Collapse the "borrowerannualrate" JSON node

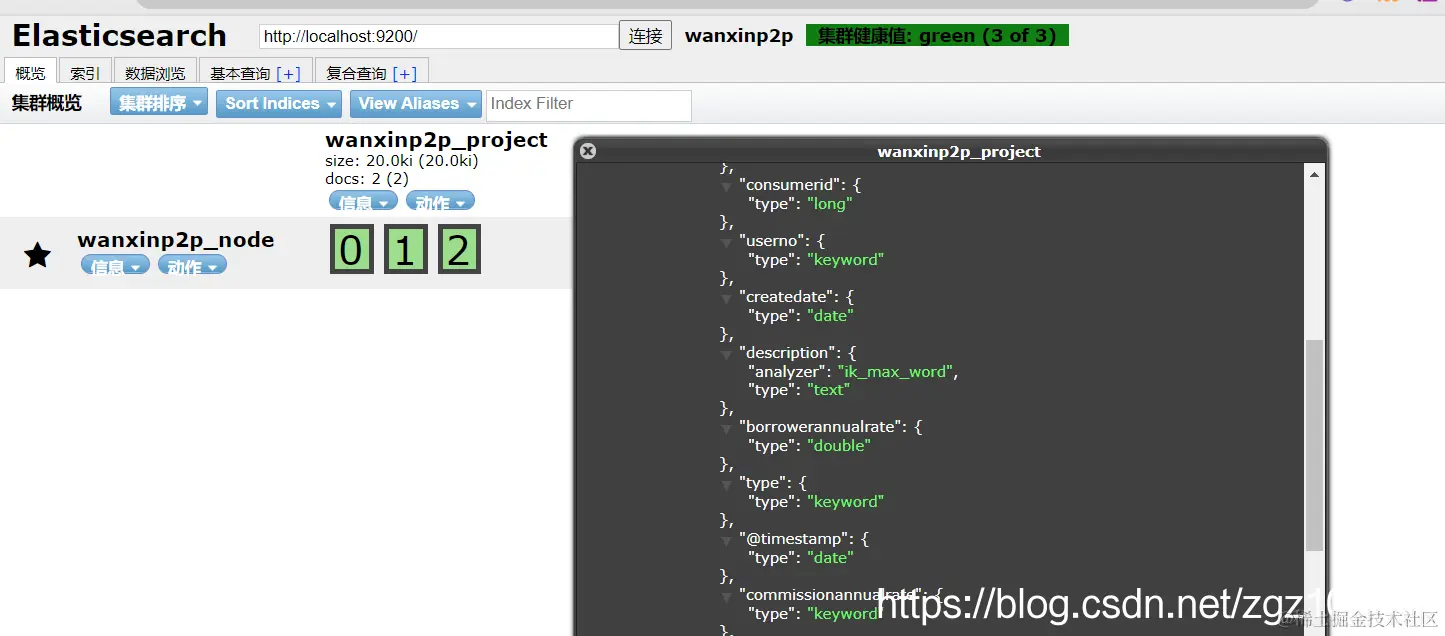(x=727, y=428)
